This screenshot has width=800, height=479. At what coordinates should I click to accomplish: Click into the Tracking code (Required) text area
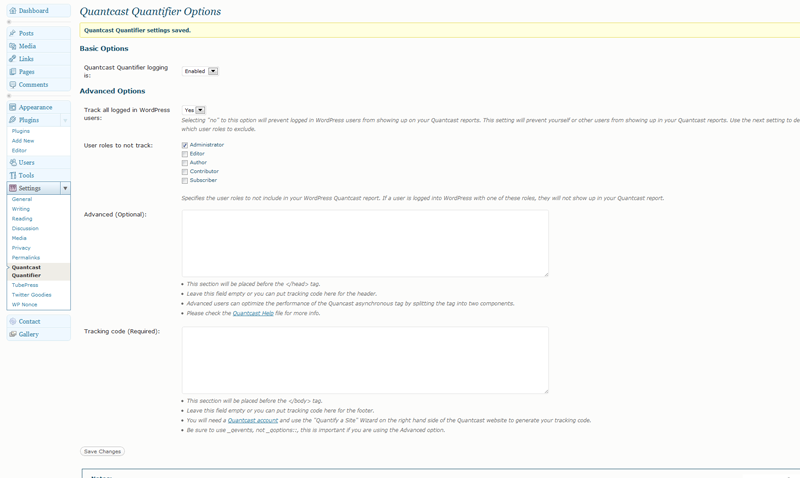pyautogui.click(x=365, y=360)
